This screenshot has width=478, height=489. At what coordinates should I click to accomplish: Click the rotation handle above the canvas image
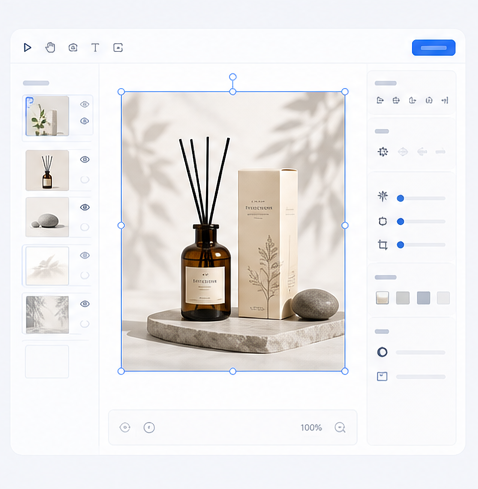pos(233,77)
